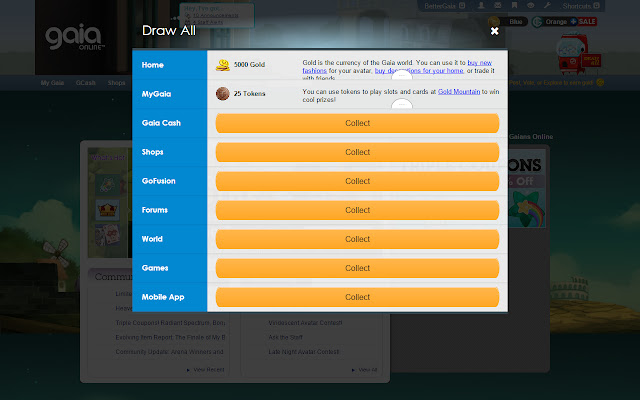Open the Late Night Avatar Contest thread
Viewport: 640px width, 400px height.
(x=304, y=352)
